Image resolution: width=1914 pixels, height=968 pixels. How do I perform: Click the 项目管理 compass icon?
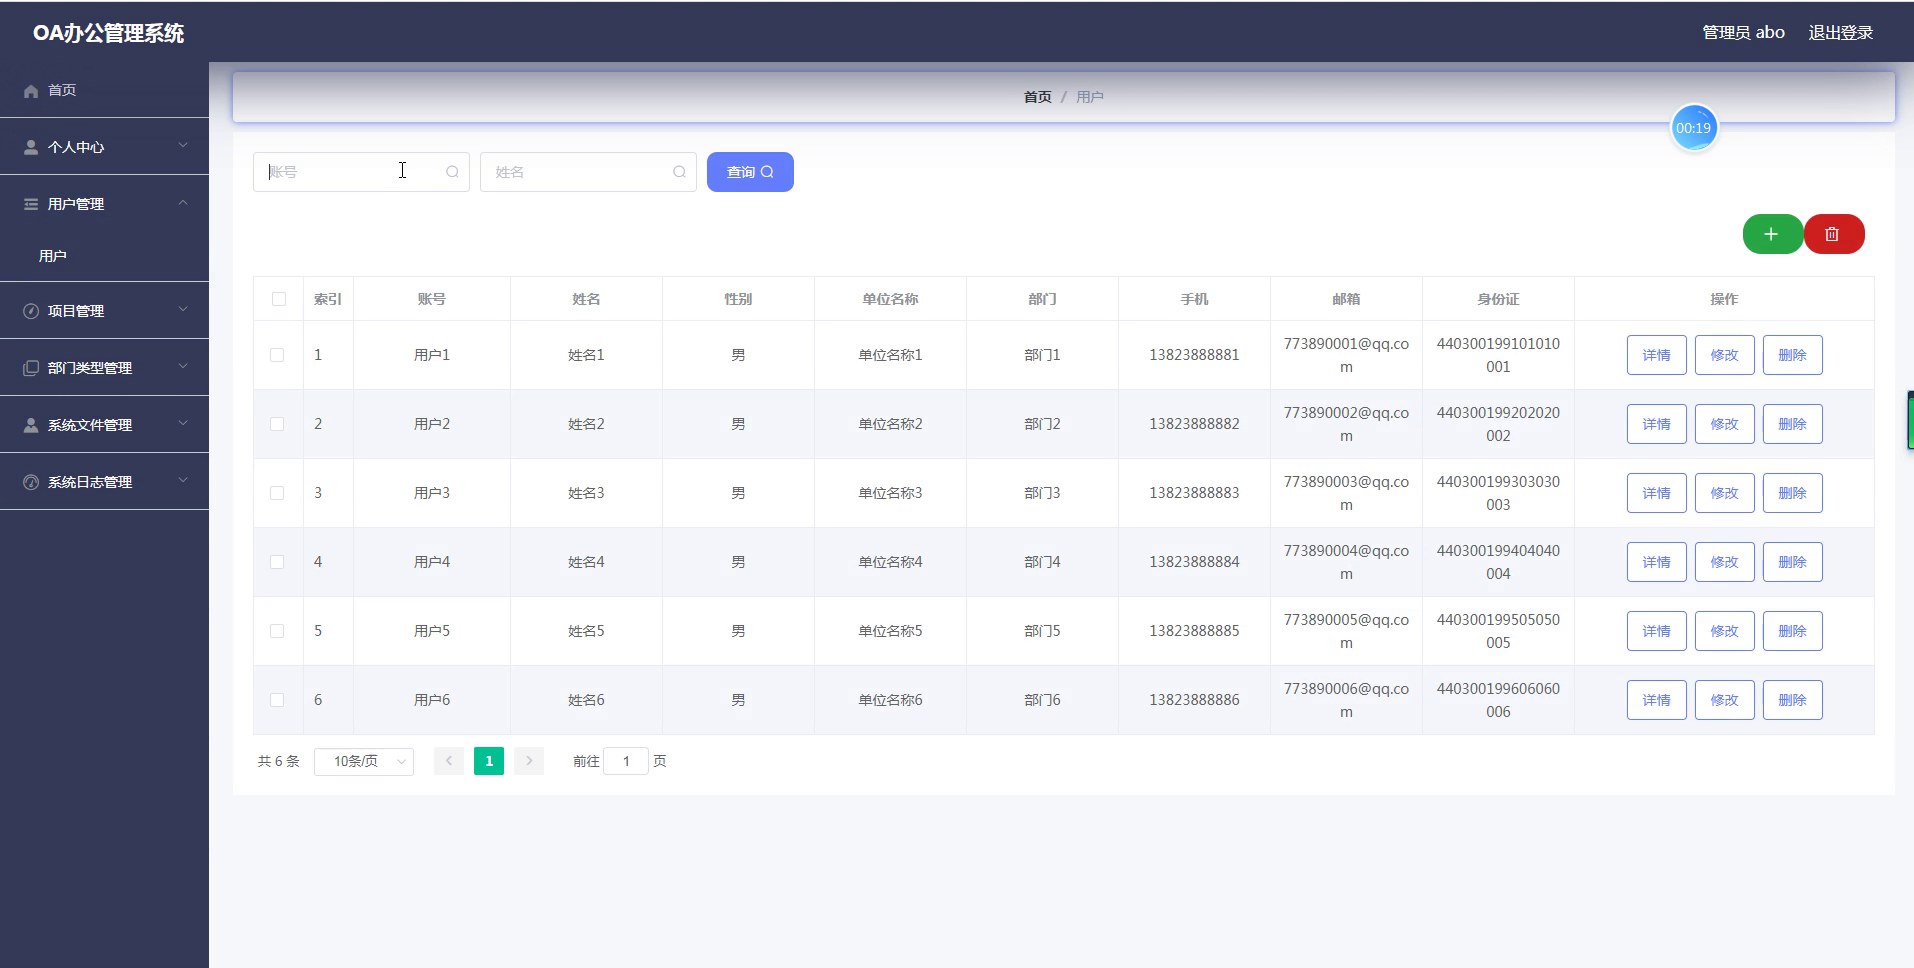click(31, 311)
